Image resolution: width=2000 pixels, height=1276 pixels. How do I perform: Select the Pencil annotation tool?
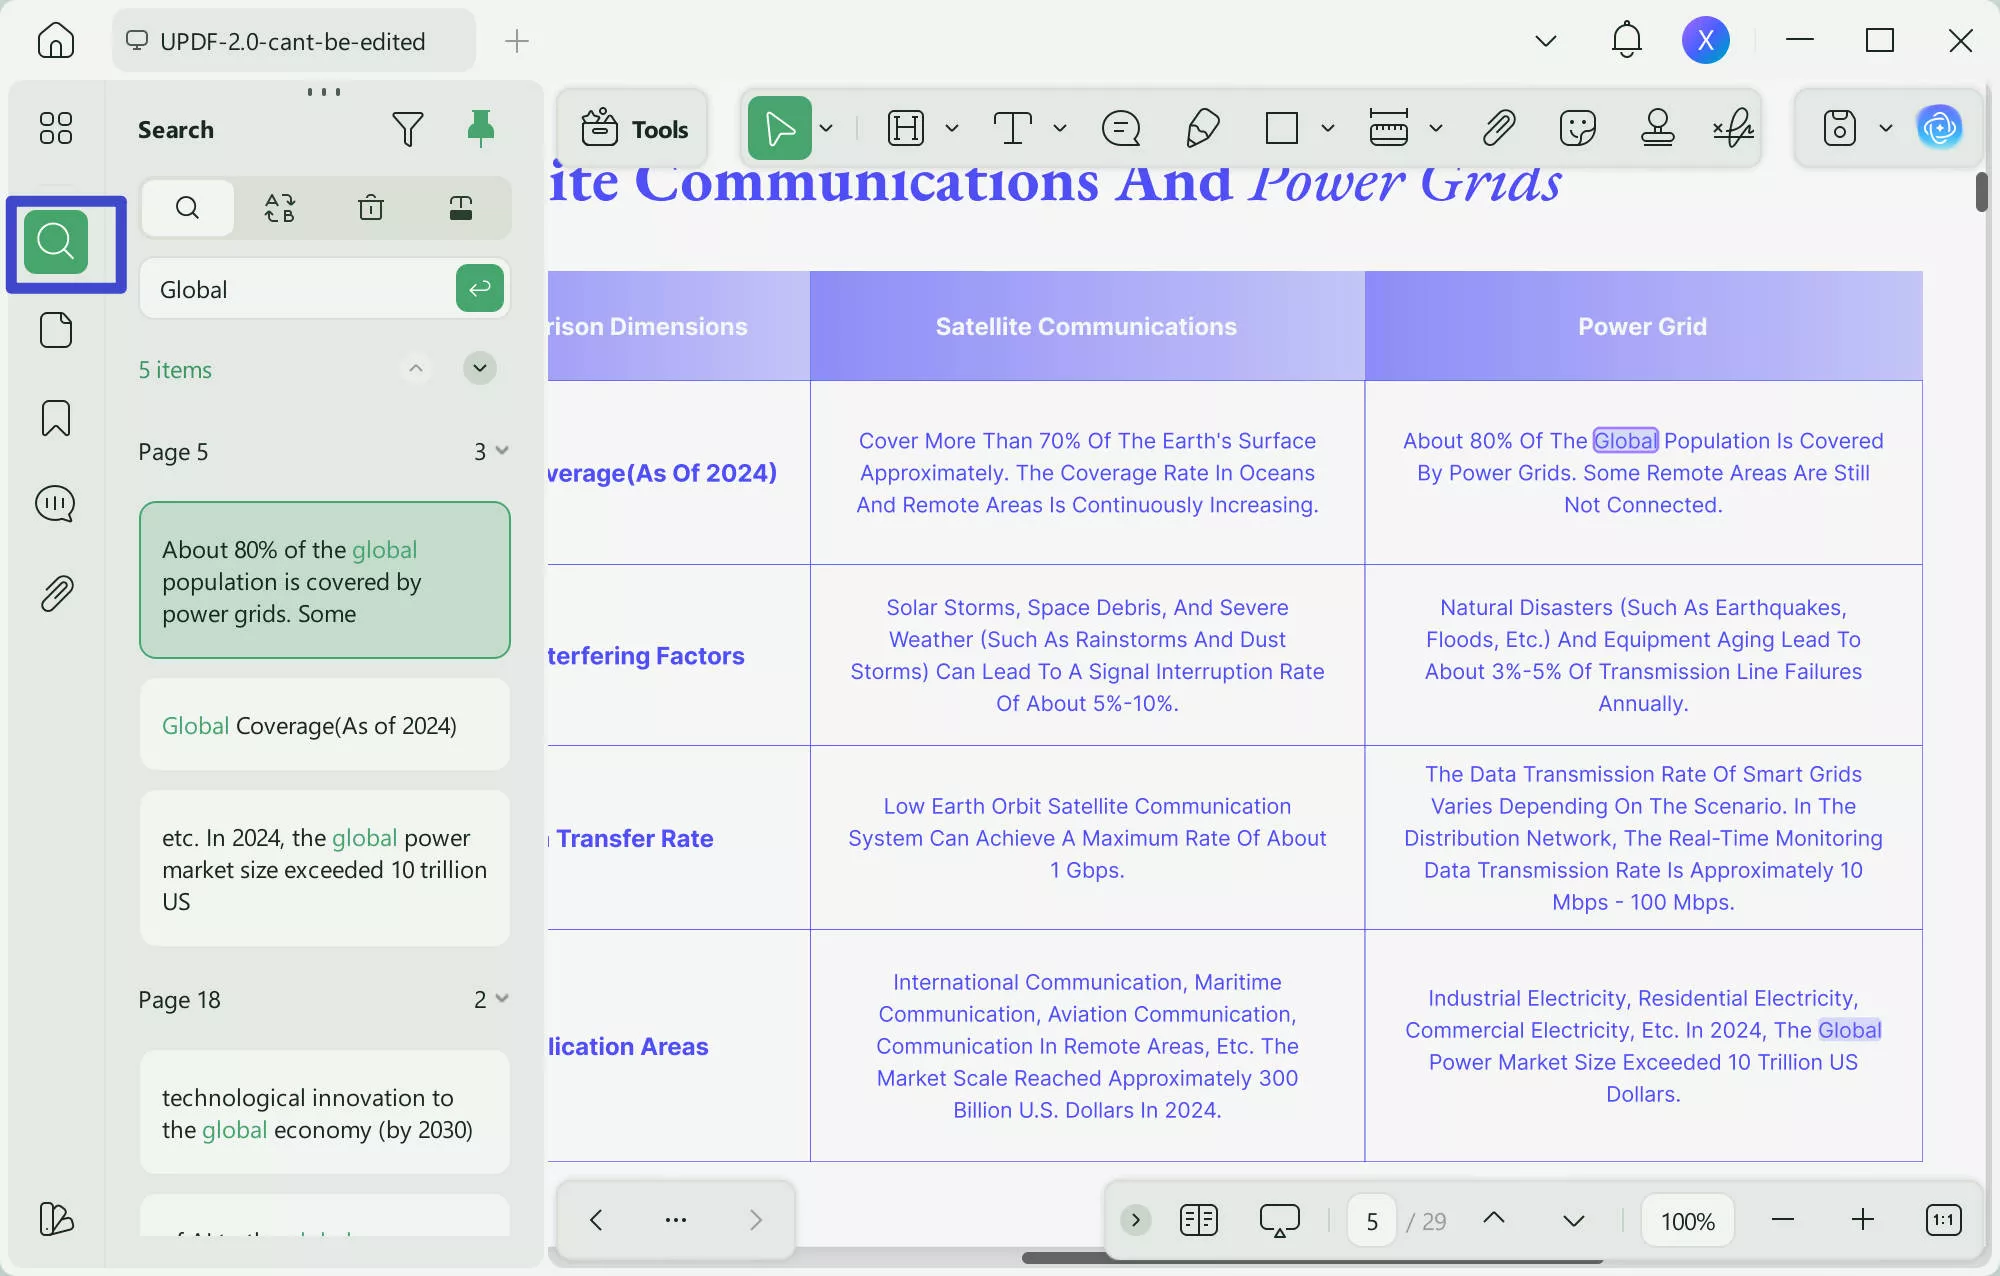coord(1203,128)
